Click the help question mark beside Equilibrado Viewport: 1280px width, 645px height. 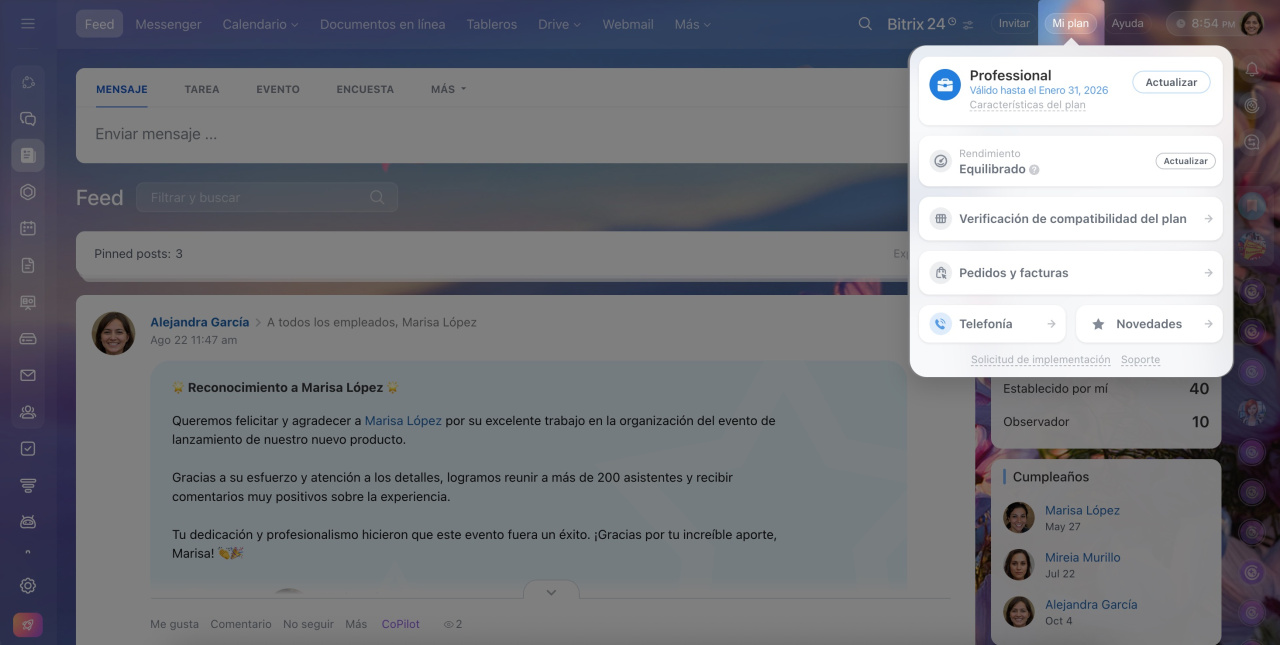tap(1034, 170)
